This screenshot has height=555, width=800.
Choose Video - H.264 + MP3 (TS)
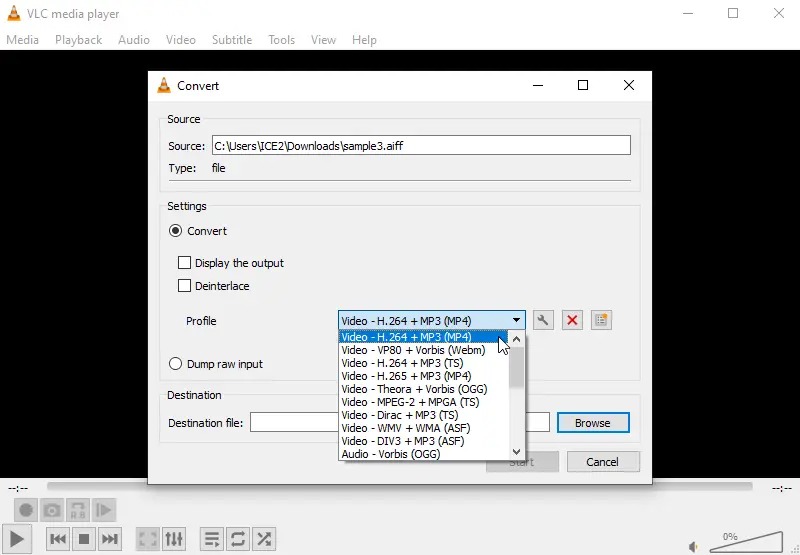click(x=423, y=363)
